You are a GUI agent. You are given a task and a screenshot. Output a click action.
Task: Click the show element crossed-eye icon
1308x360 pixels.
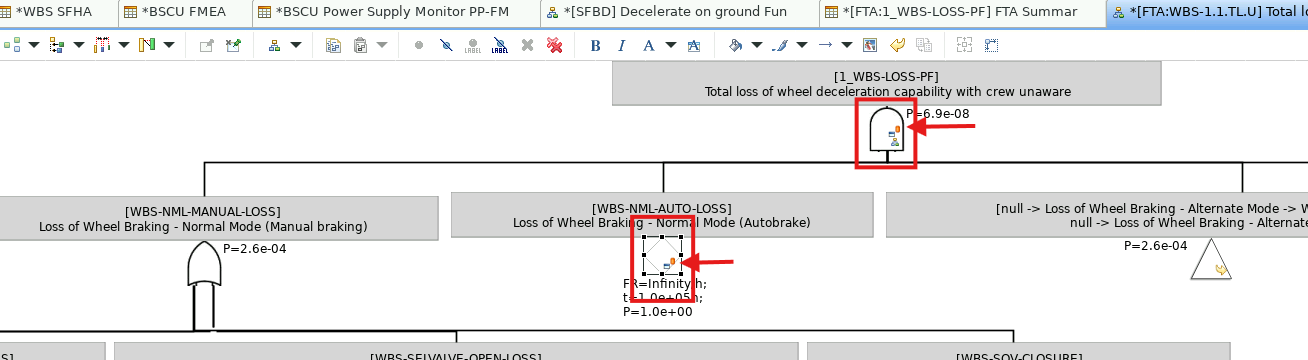[x=446, y=45]
